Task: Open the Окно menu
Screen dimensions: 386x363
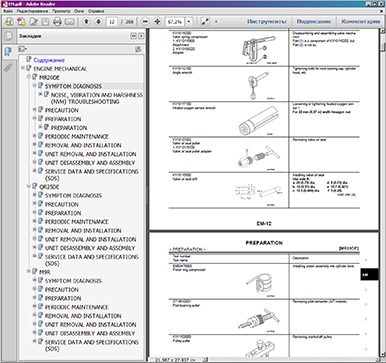Action: pos(79,11)
